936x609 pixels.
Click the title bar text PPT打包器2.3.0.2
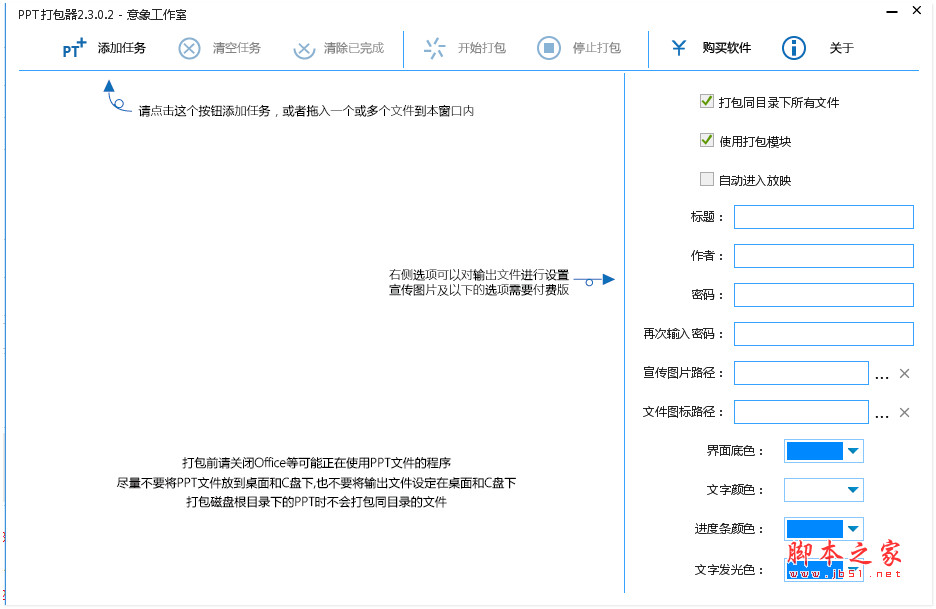(66, 14)
